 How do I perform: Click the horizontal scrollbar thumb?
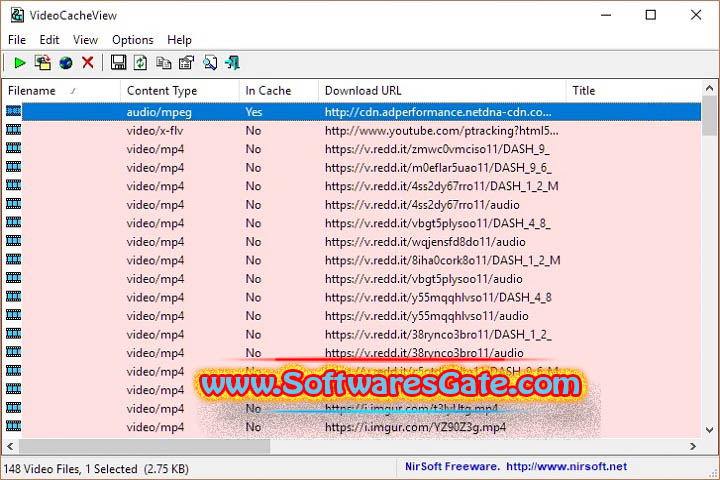144,446
